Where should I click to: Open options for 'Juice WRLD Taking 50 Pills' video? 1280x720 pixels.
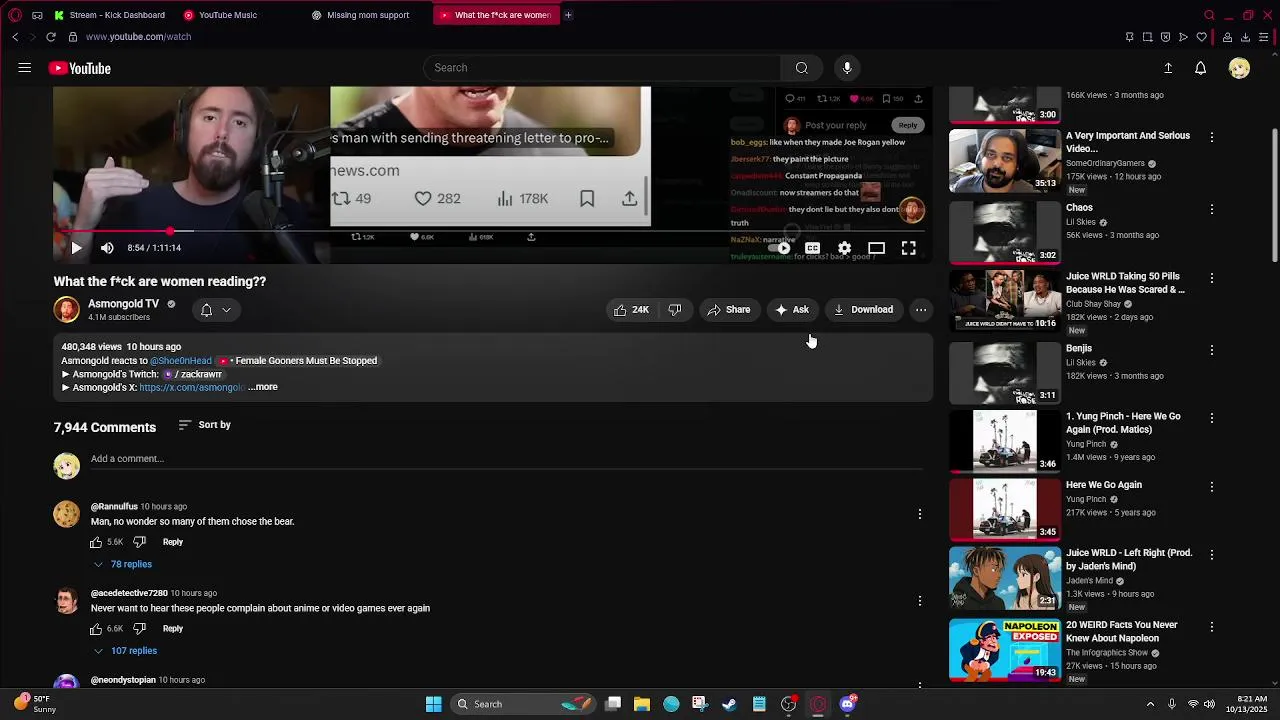point(1212,278)
